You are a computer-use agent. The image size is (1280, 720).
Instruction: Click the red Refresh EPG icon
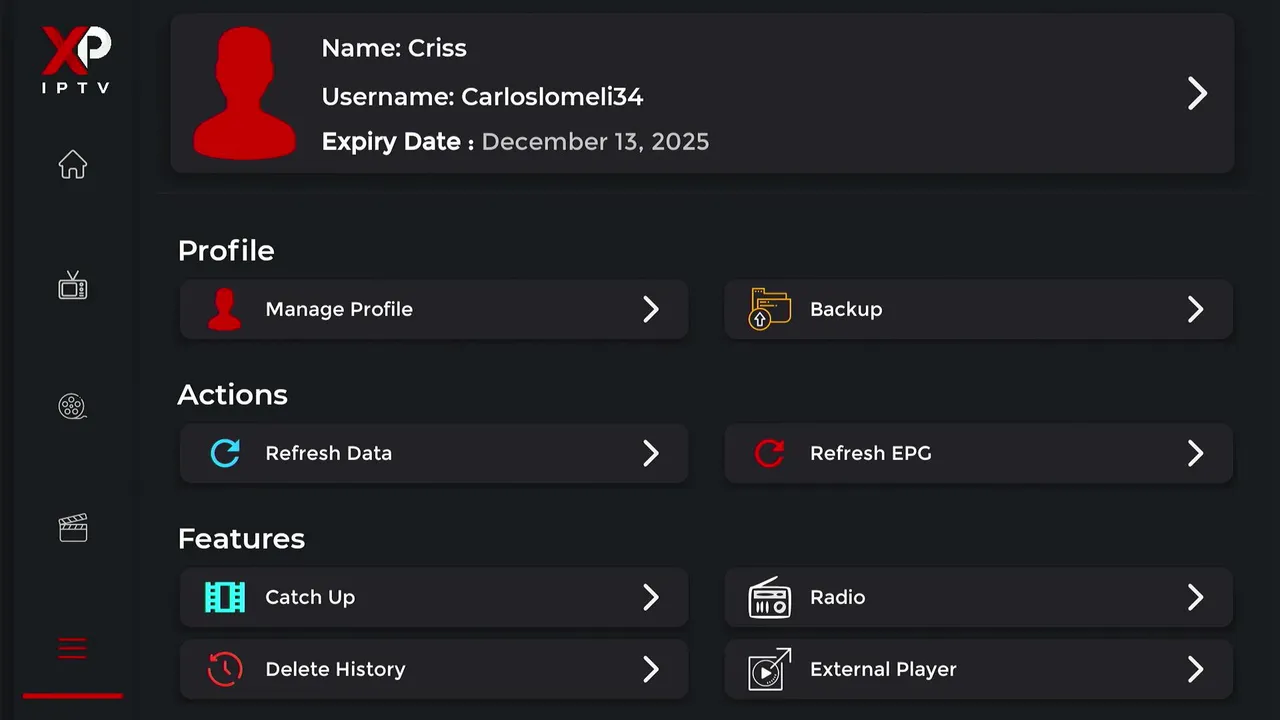pos(769,453)
